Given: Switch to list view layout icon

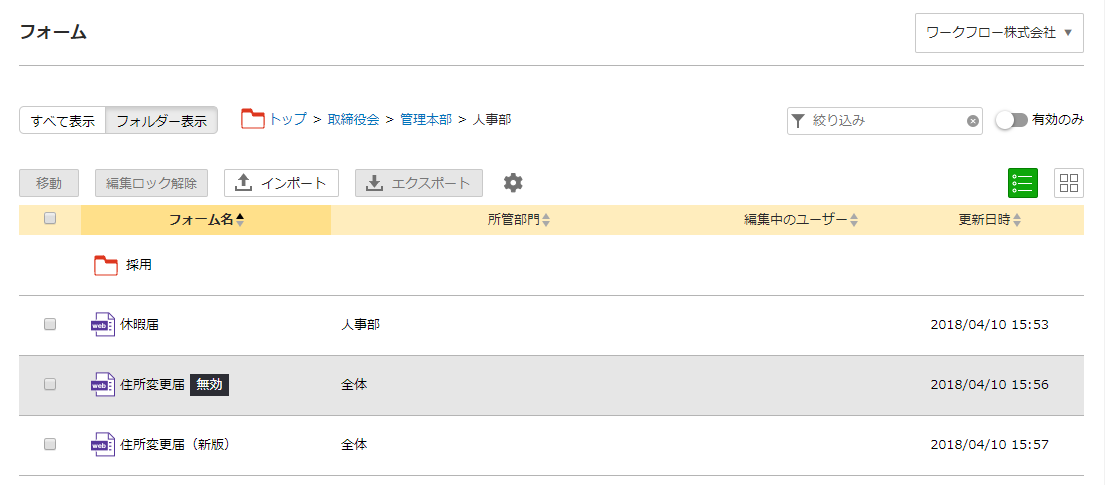Looking at the screenshot, I should pyautogui.click(x=1022, y=183).
